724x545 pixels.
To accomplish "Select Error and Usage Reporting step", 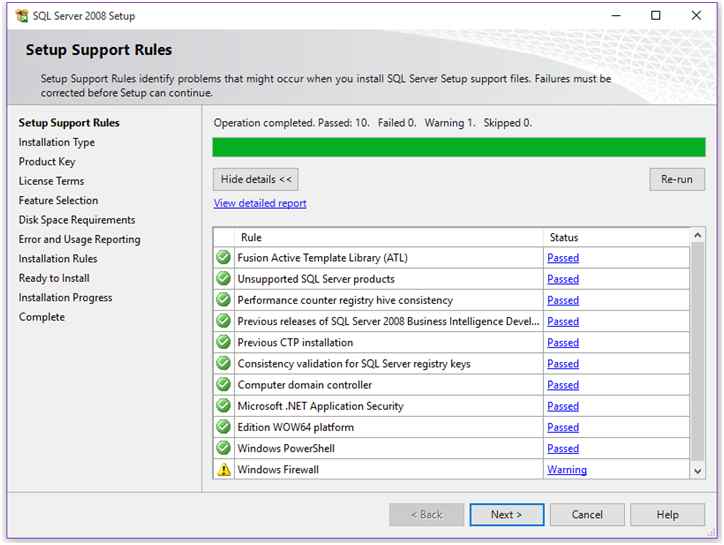I will 79,239.
